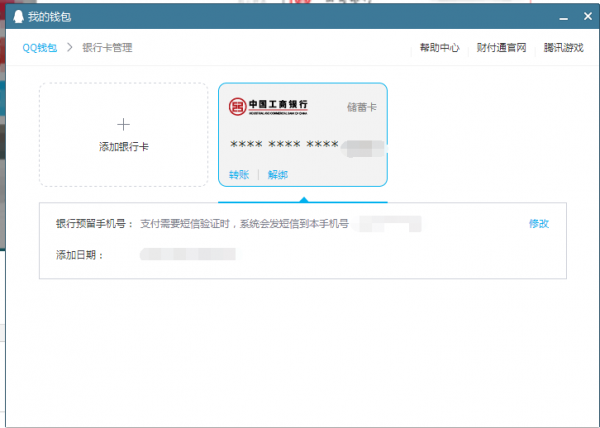Click the 银行预留手机号 label
The image size is (600, 428).
tap(94, 224)
